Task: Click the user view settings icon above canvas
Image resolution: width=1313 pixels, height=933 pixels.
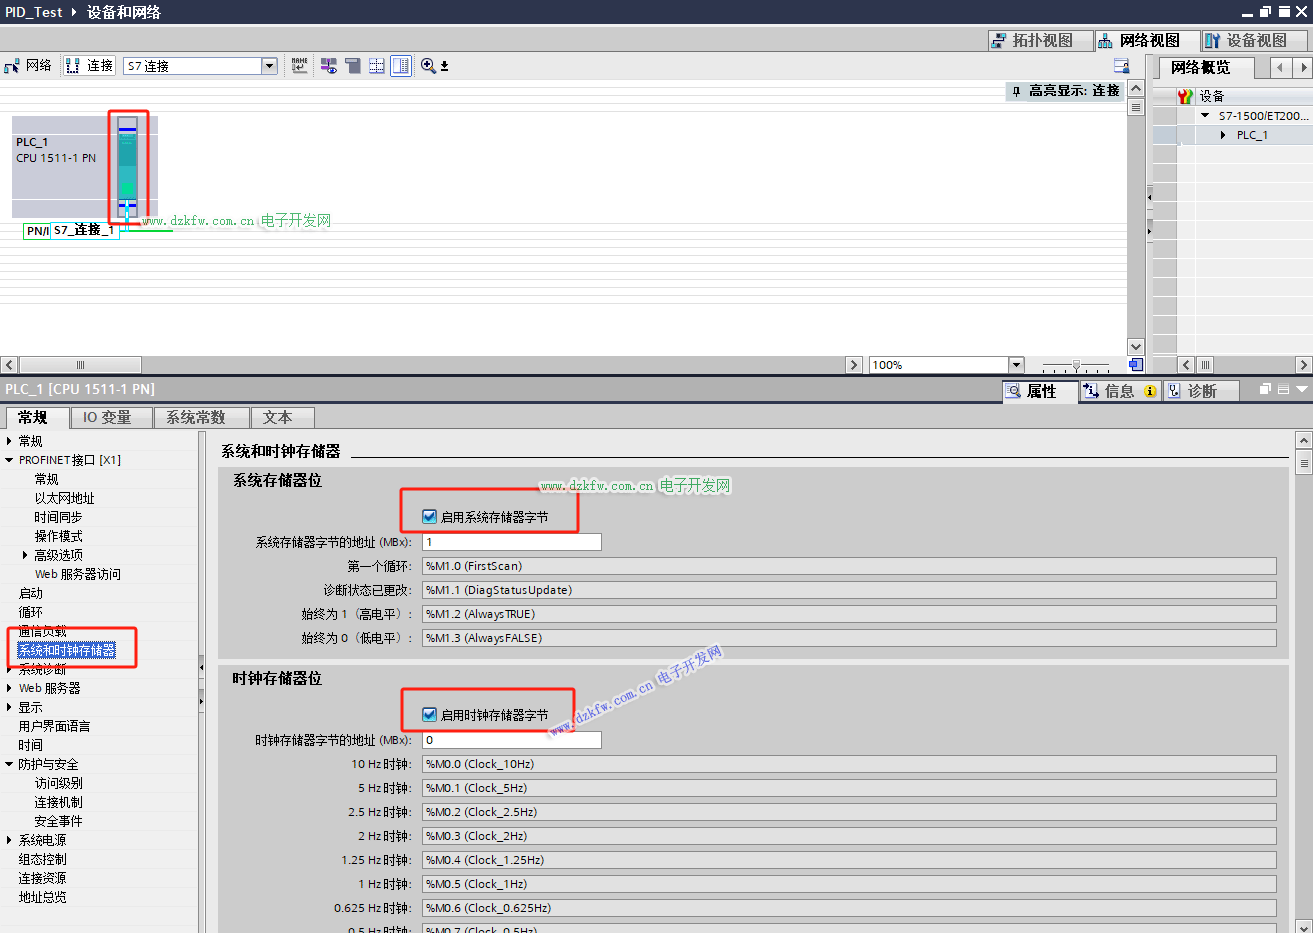Action: [1121, 66]
